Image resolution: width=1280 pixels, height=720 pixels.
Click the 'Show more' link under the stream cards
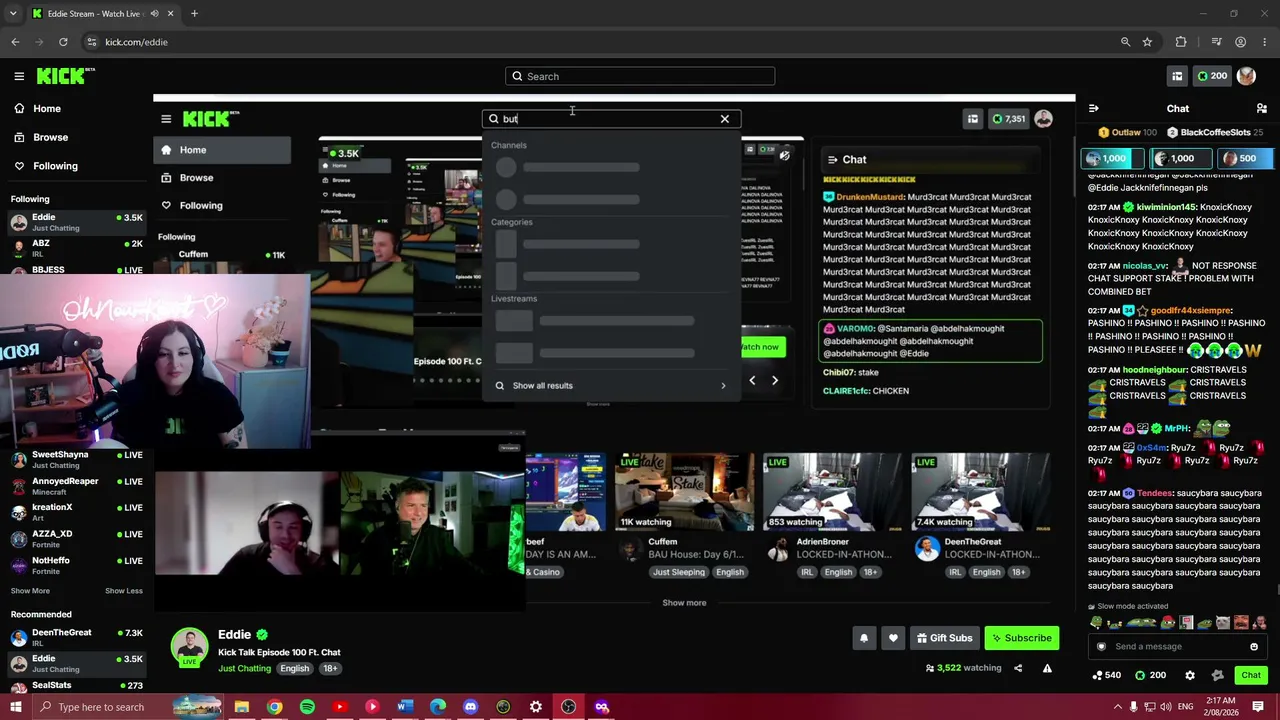click(684, 603)
